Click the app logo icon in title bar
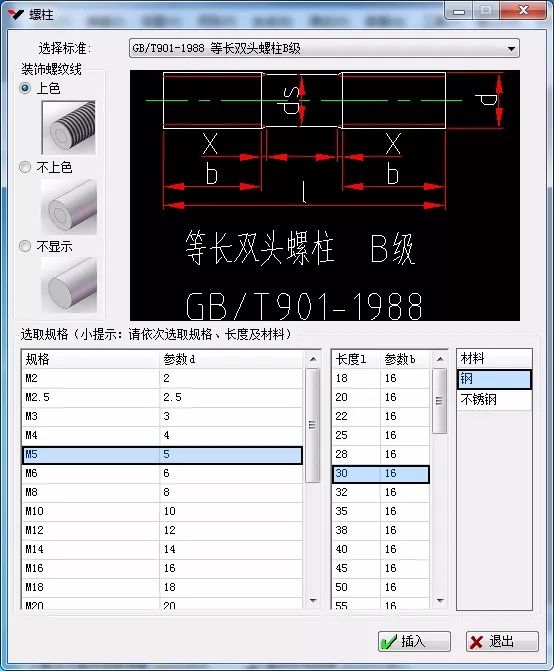 [16, 15]
